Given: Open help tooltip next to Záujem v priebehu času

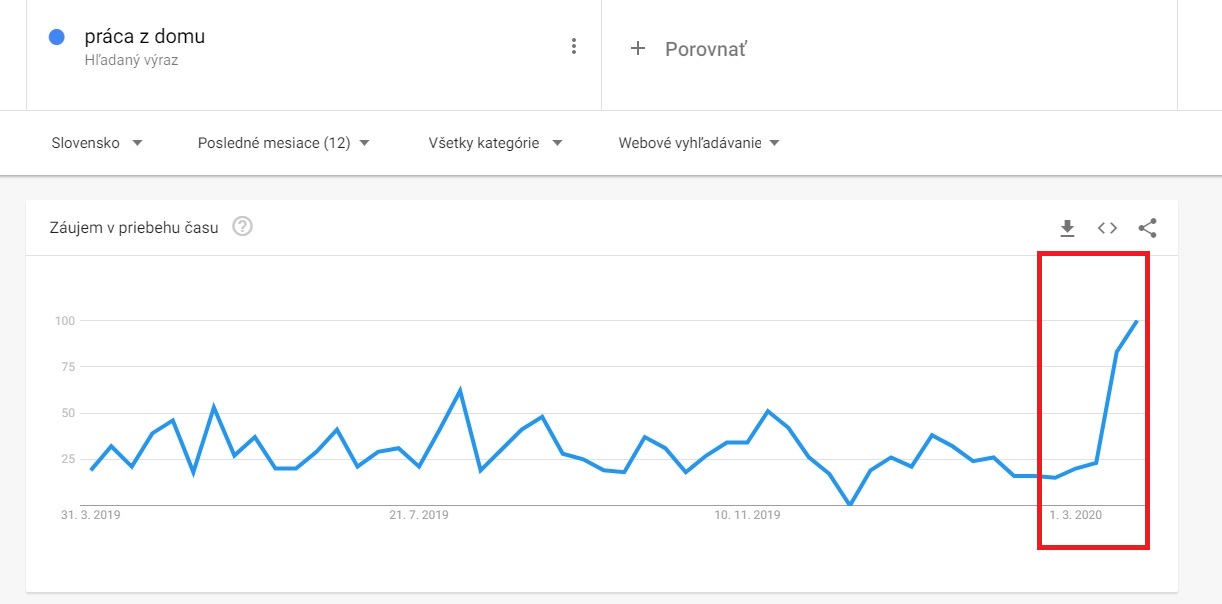Looking at the screenshot, I should click(x=242, y=226).
